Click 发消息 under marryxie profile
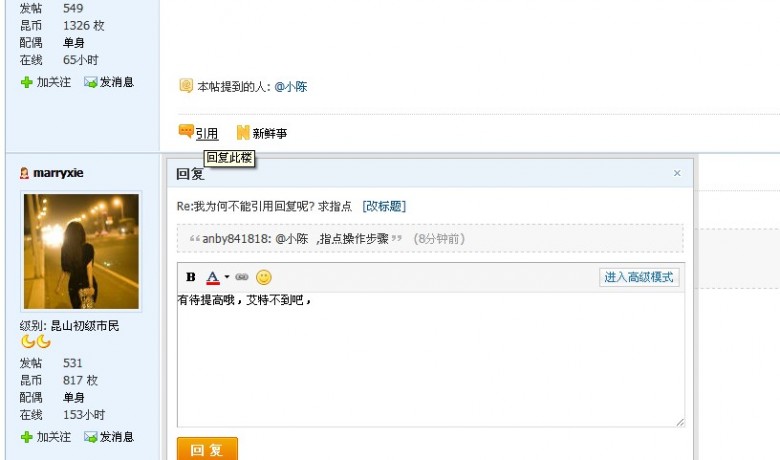 tap(109, 437)
